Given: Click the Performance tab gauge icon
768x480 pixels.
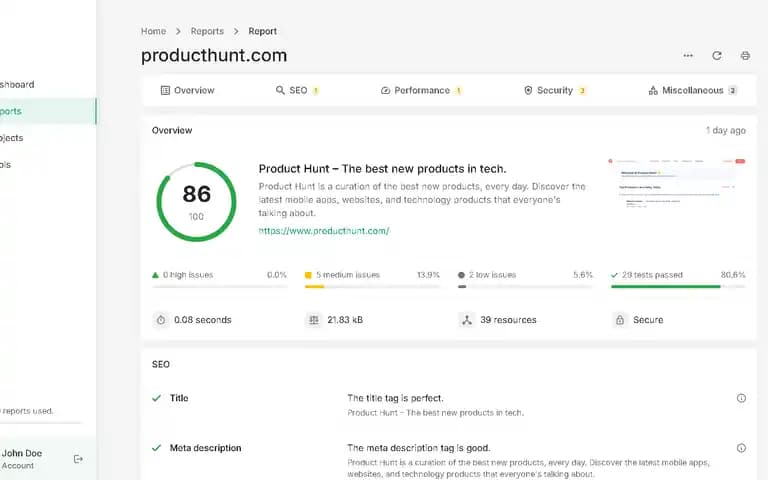Looking at the screenshot, I should coord(385,90).
